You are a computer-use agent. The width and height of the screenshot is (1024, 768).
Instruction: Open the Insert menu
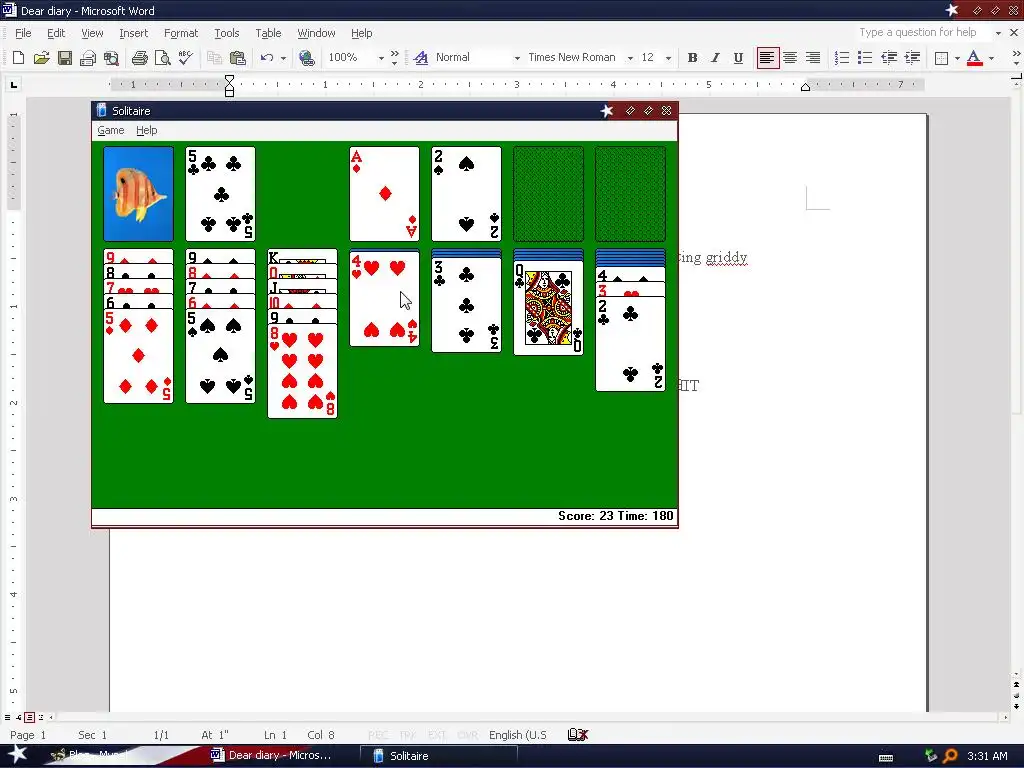(x=133, y=33)
